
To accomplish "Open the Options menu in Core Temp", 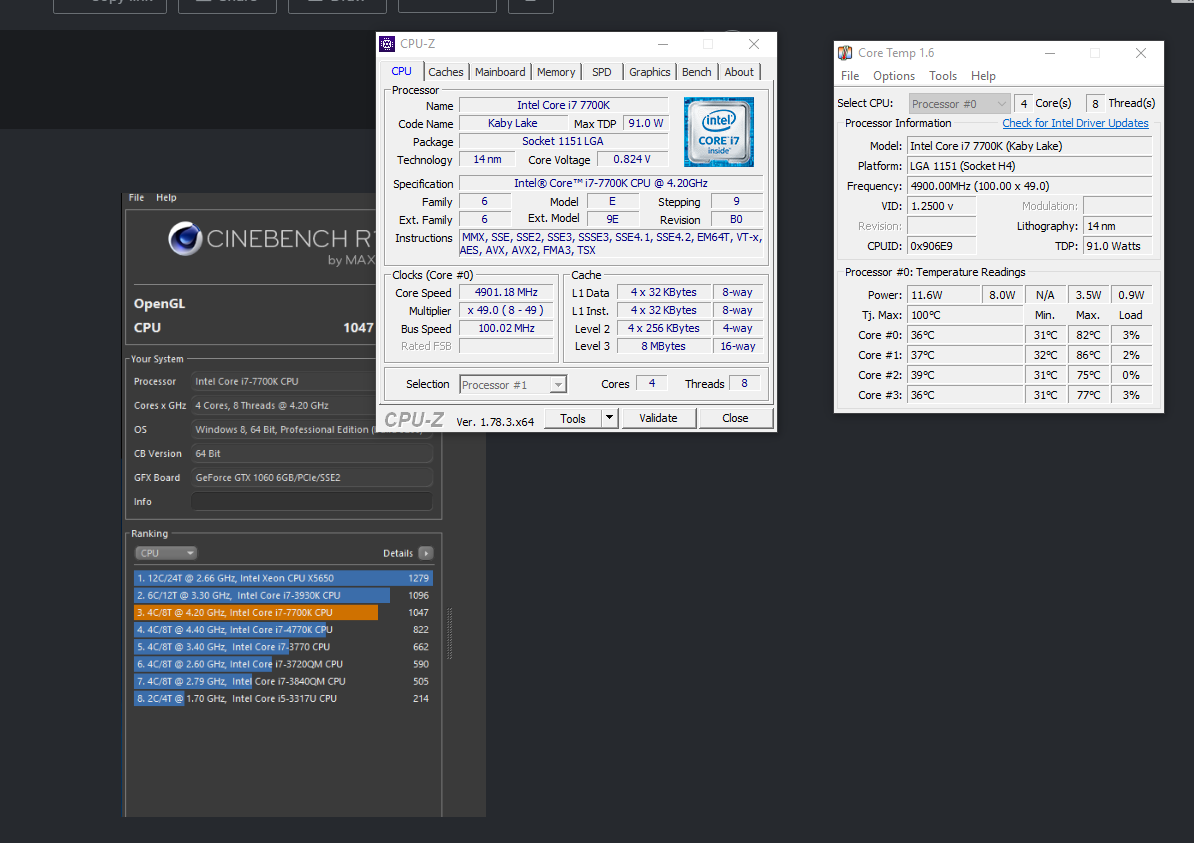I will pos(894,76).
